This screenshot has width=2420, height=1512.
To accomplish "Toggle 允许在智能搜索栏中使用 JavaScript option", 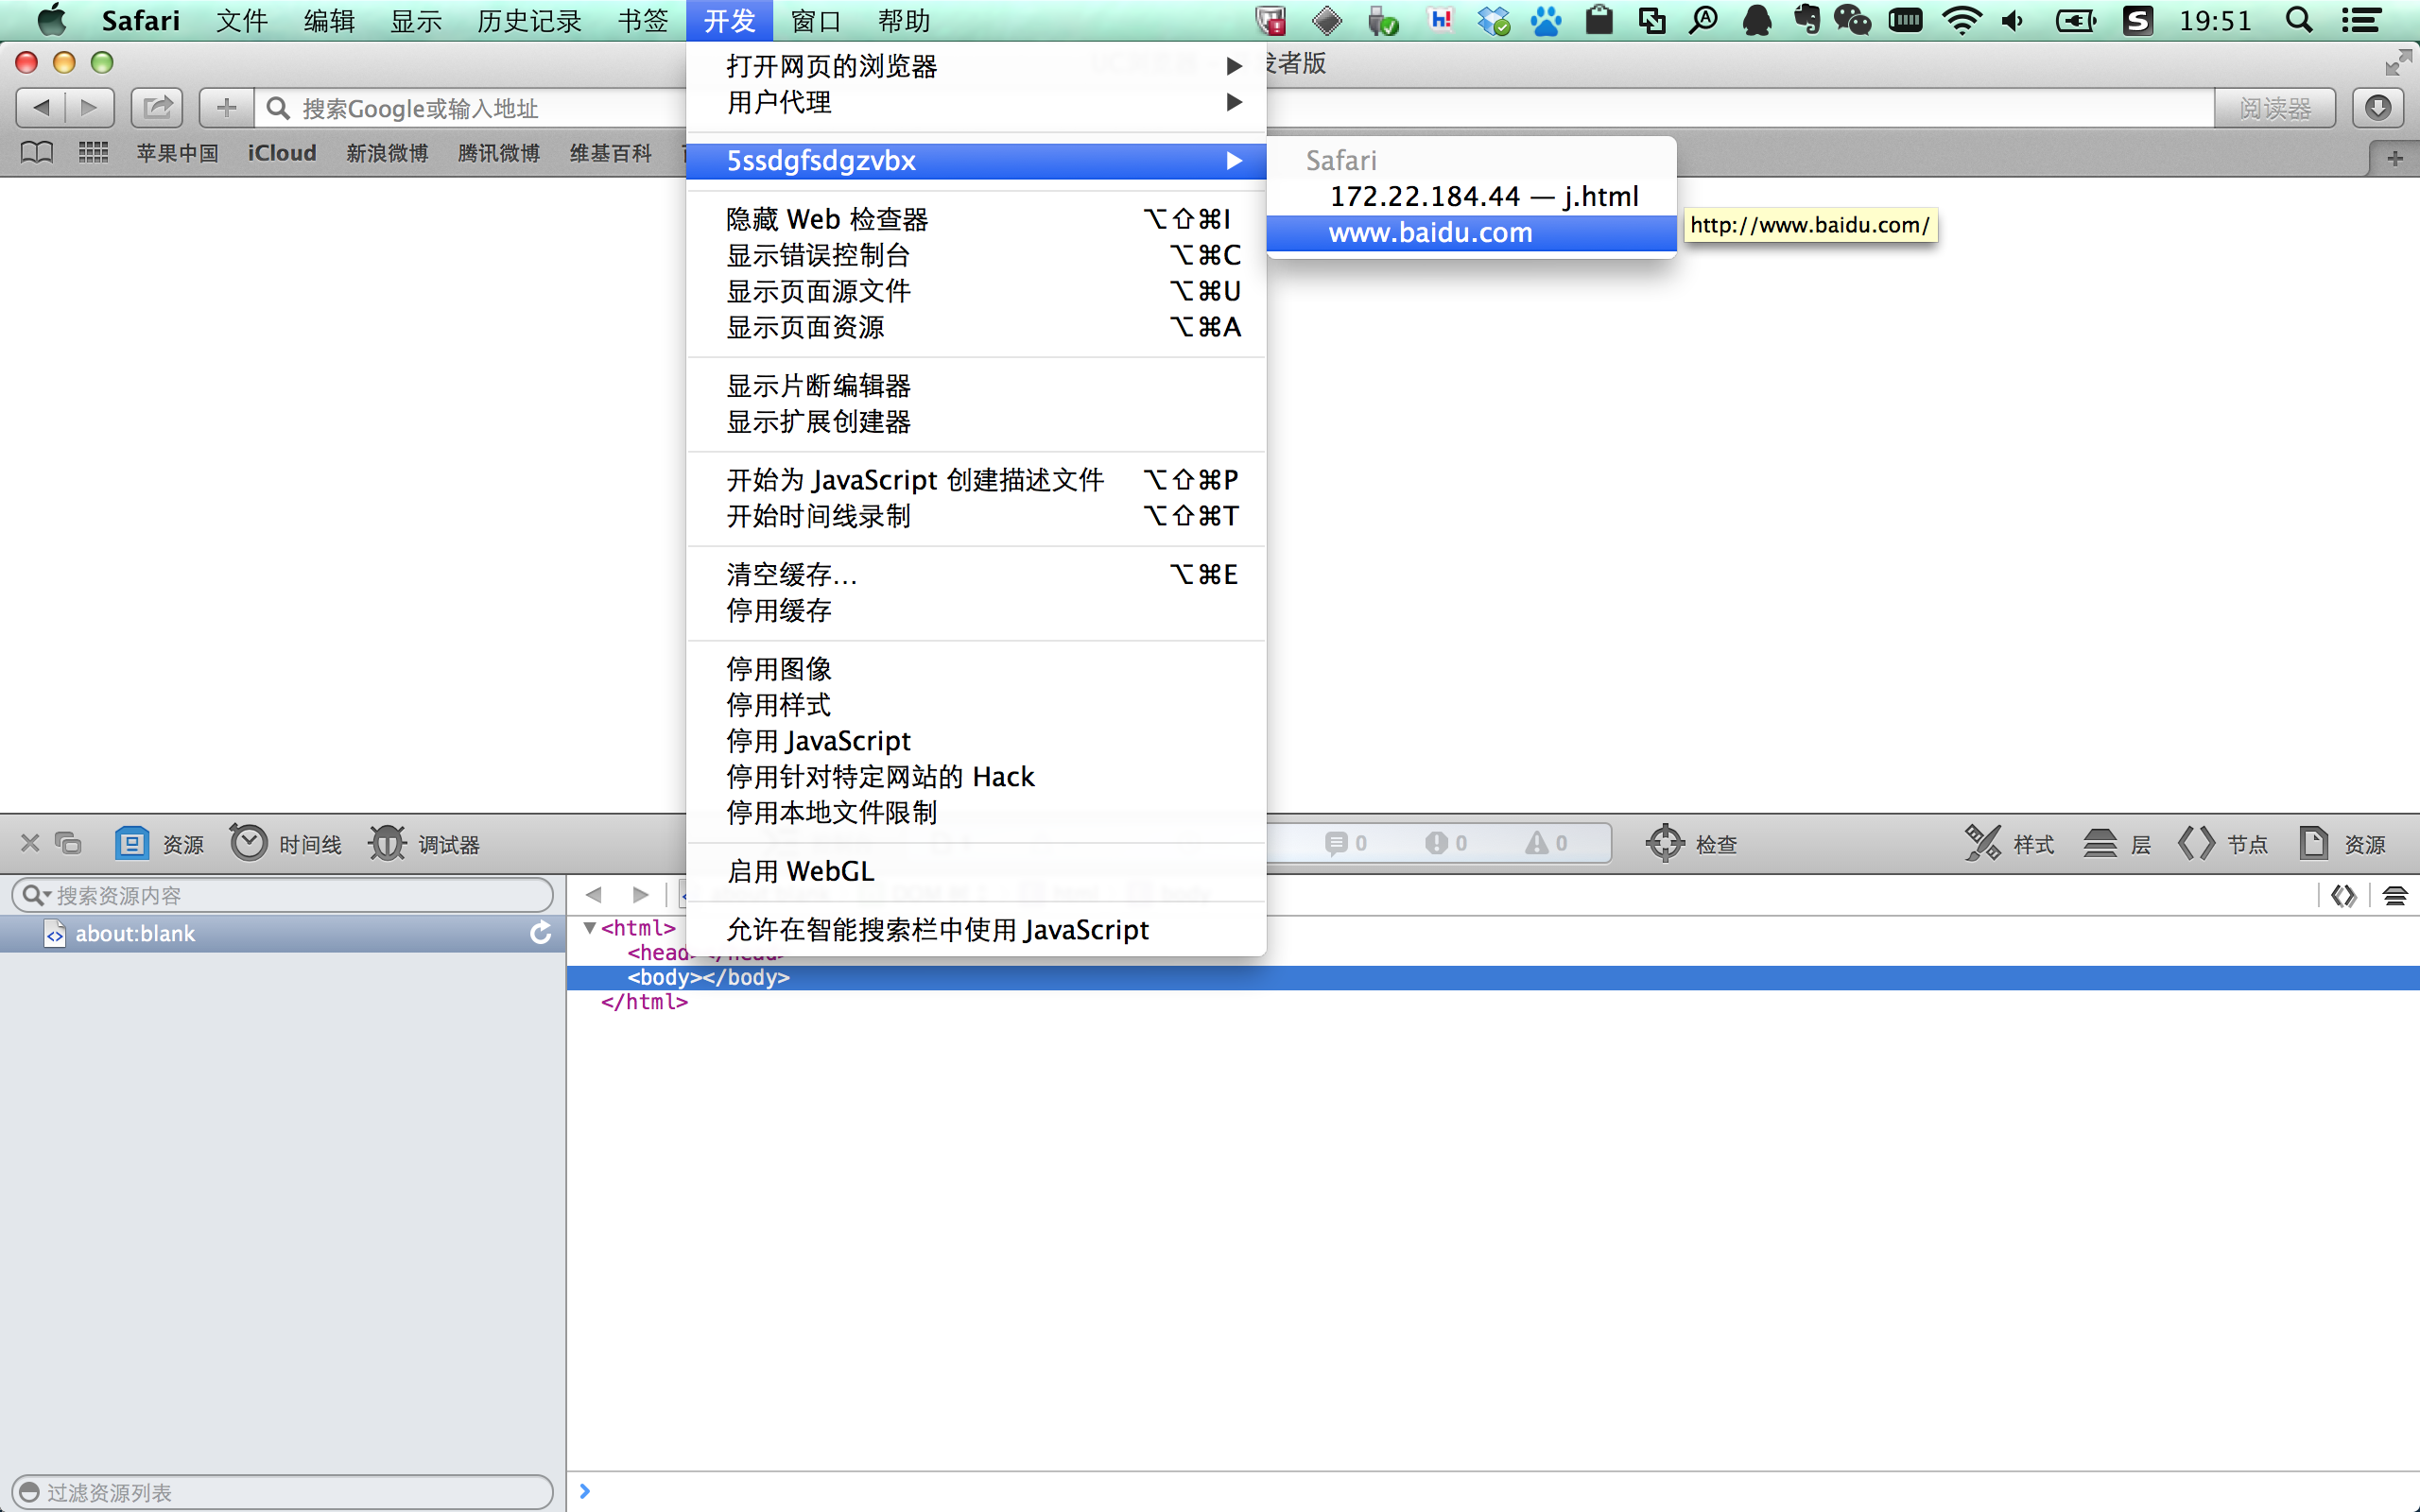I will tap(976, 929).
